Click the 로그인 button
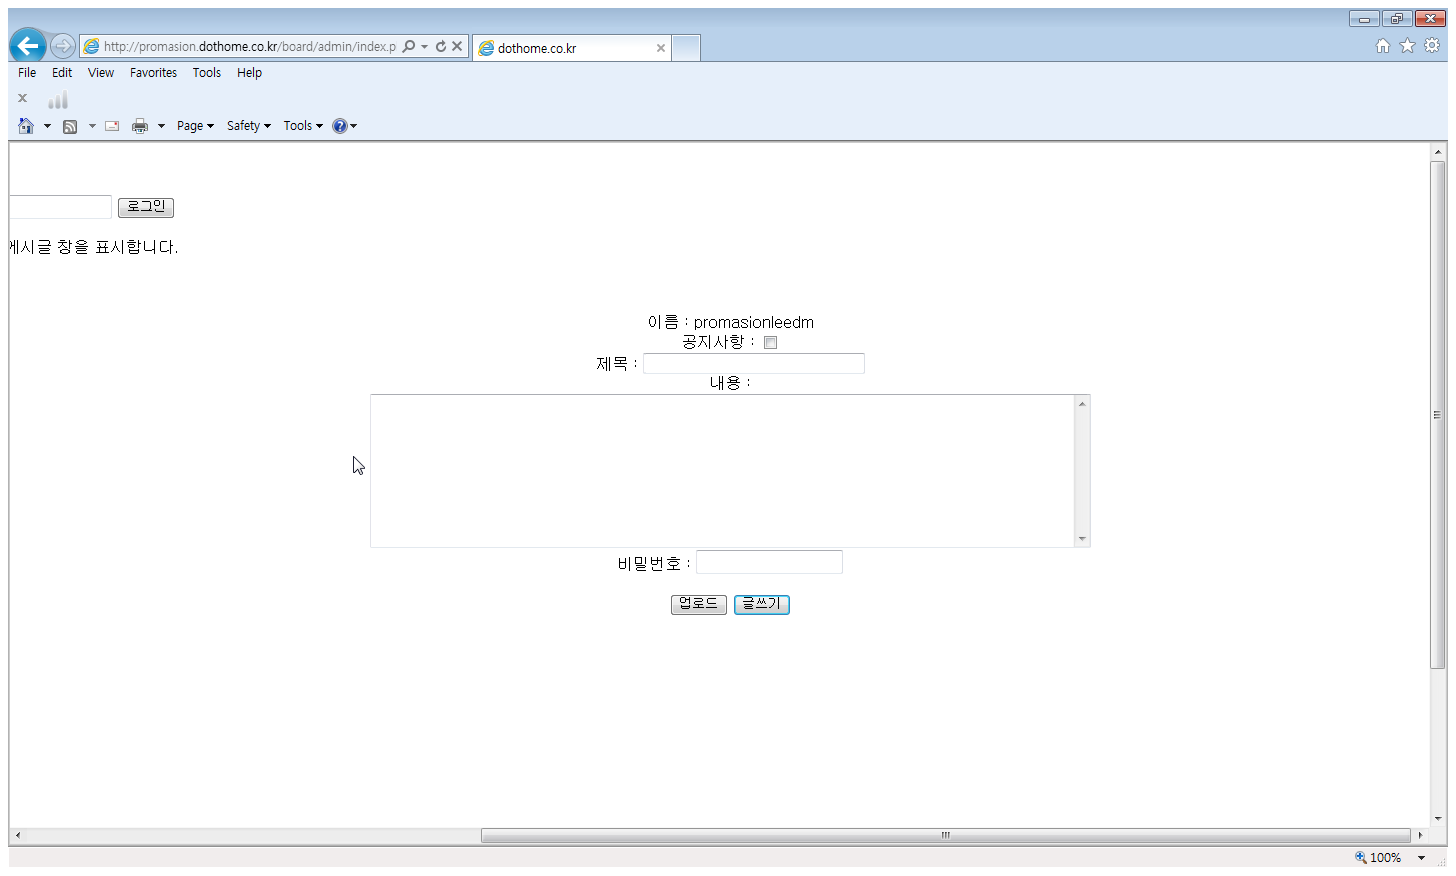 click(146, 207)
